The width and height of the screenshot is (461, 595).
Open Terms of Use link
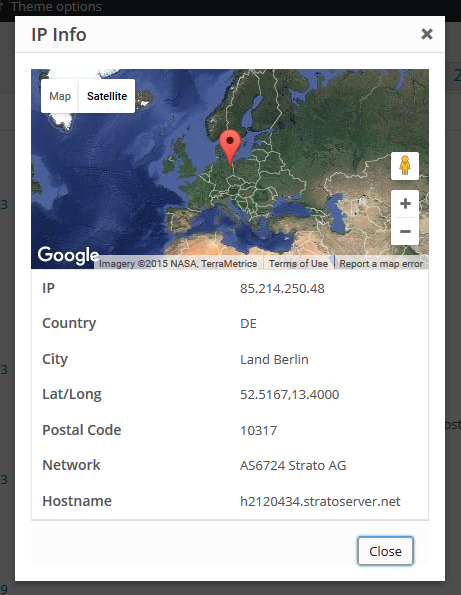coord(298,263)
